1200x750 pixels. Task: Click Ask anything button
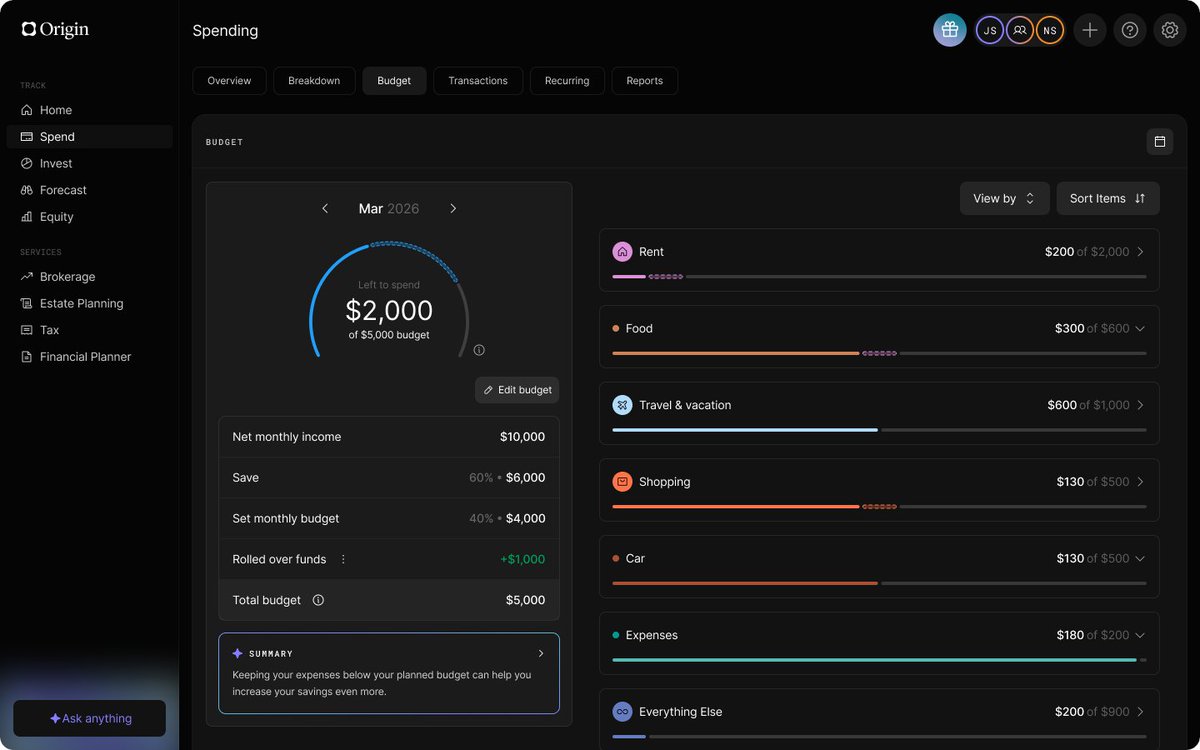(90, 718)
